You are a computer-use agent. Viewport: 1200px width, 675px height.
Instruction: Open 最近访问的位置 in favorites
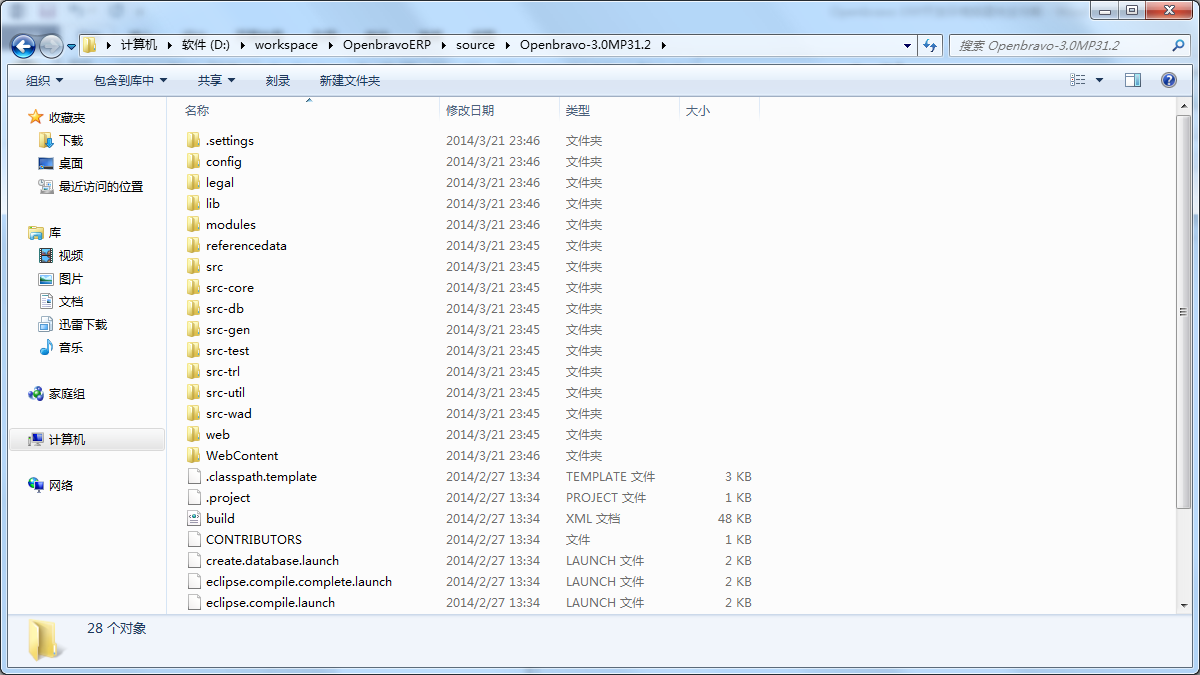101,186
